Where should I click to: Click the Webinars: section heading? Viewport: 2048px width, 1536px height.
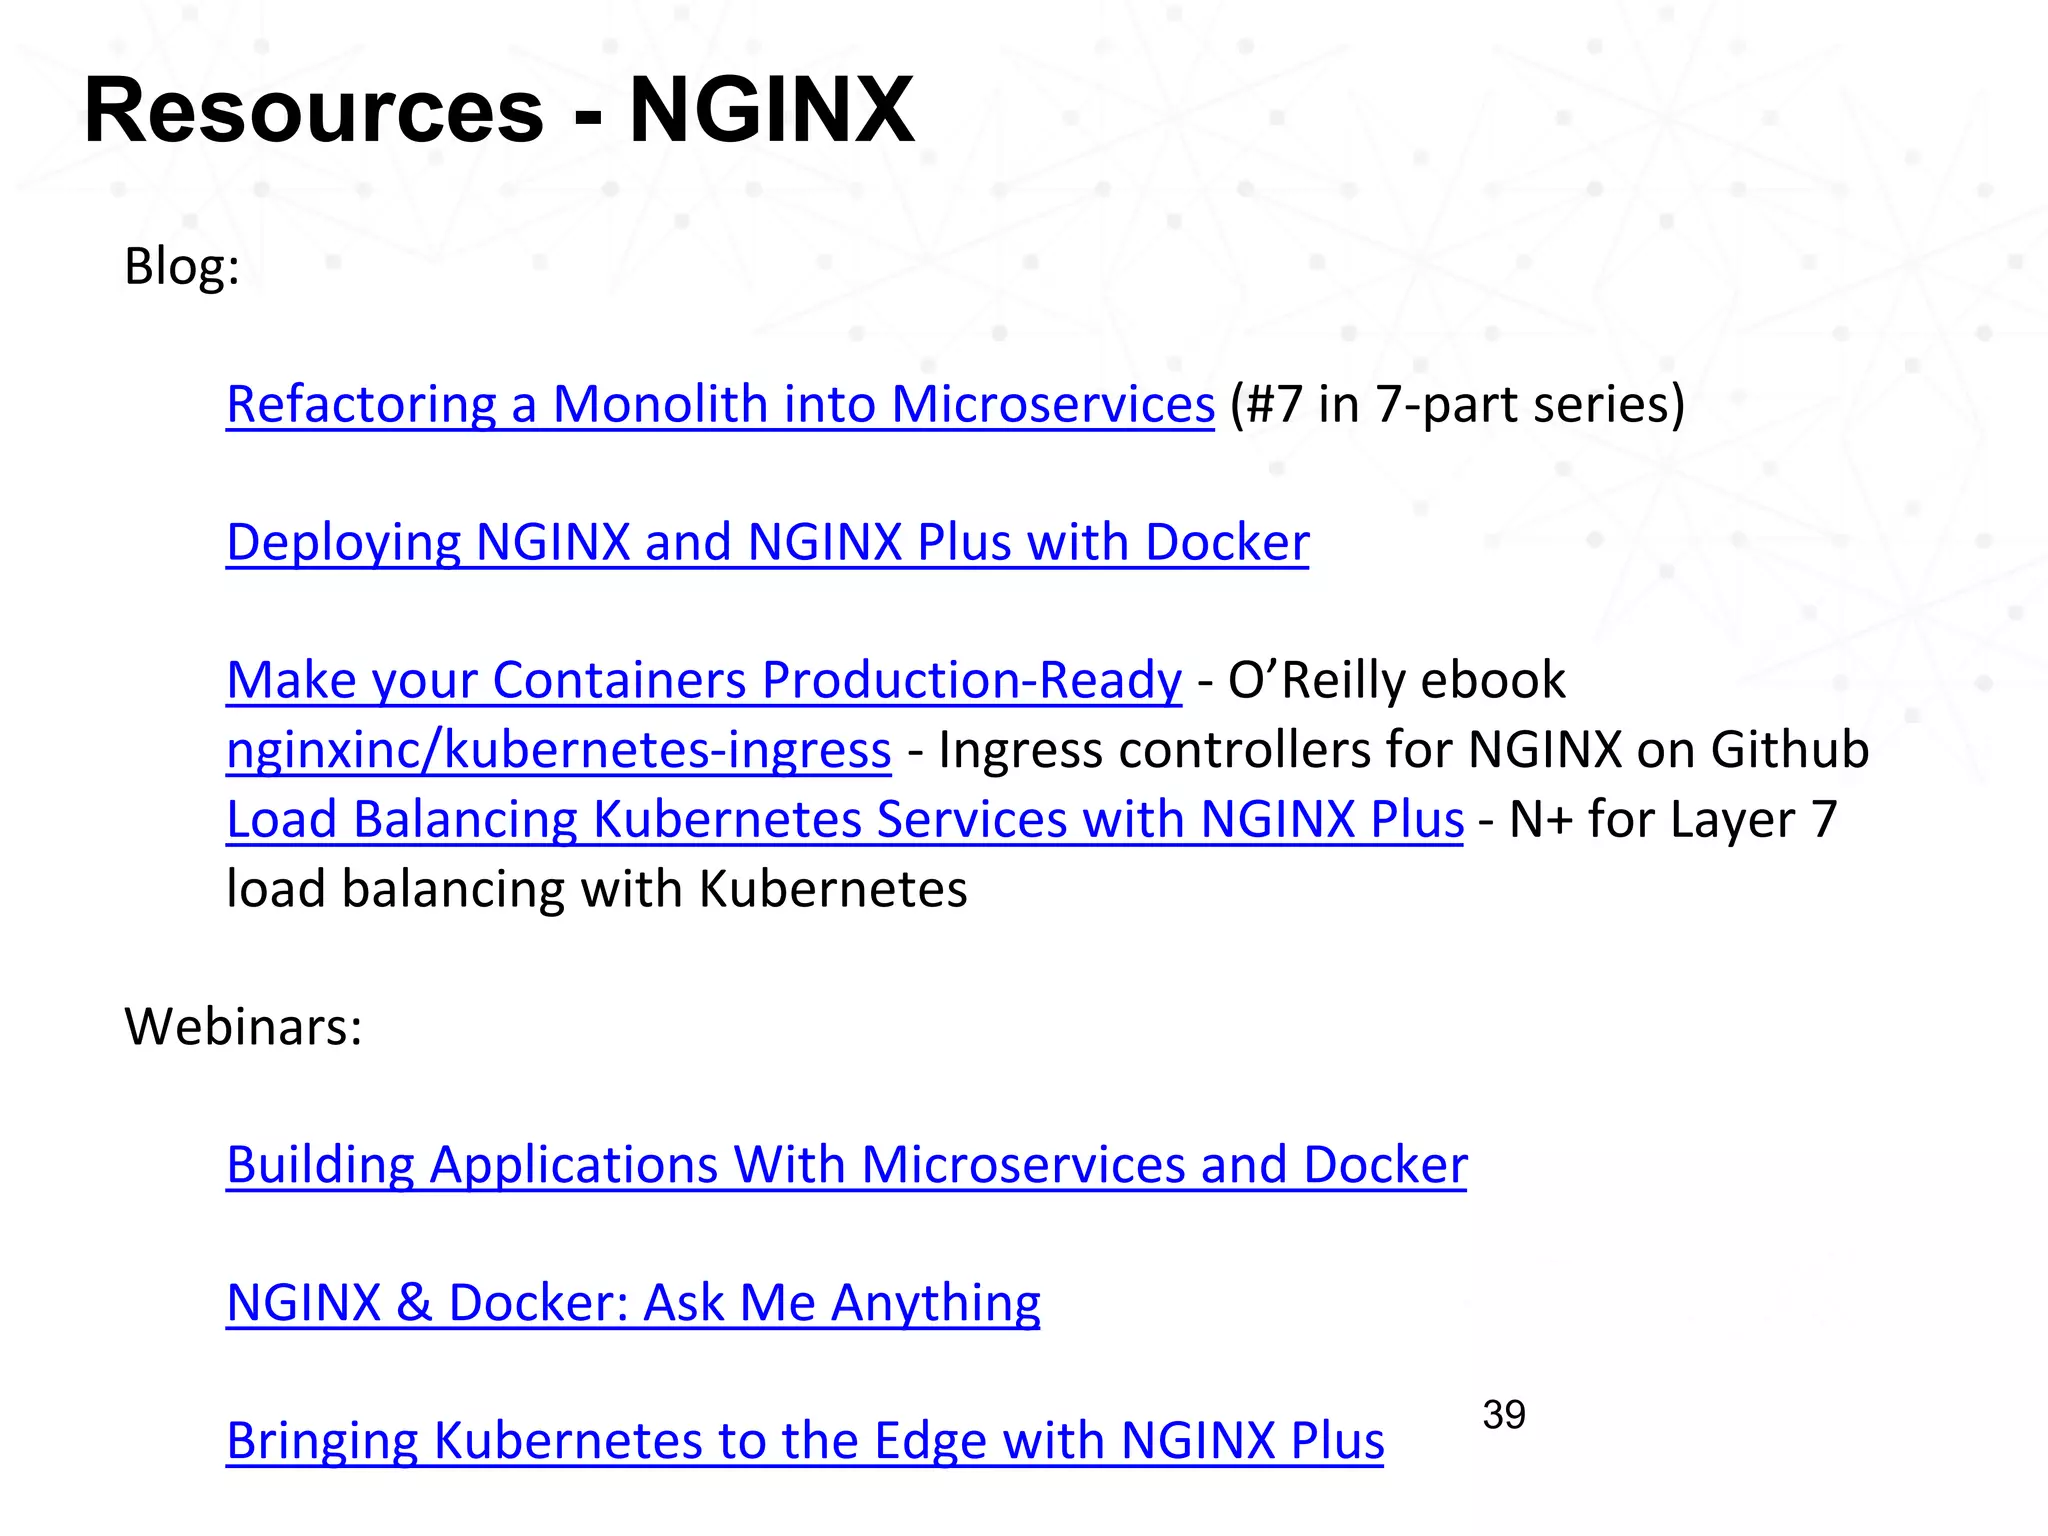[x=243, y=1027]
